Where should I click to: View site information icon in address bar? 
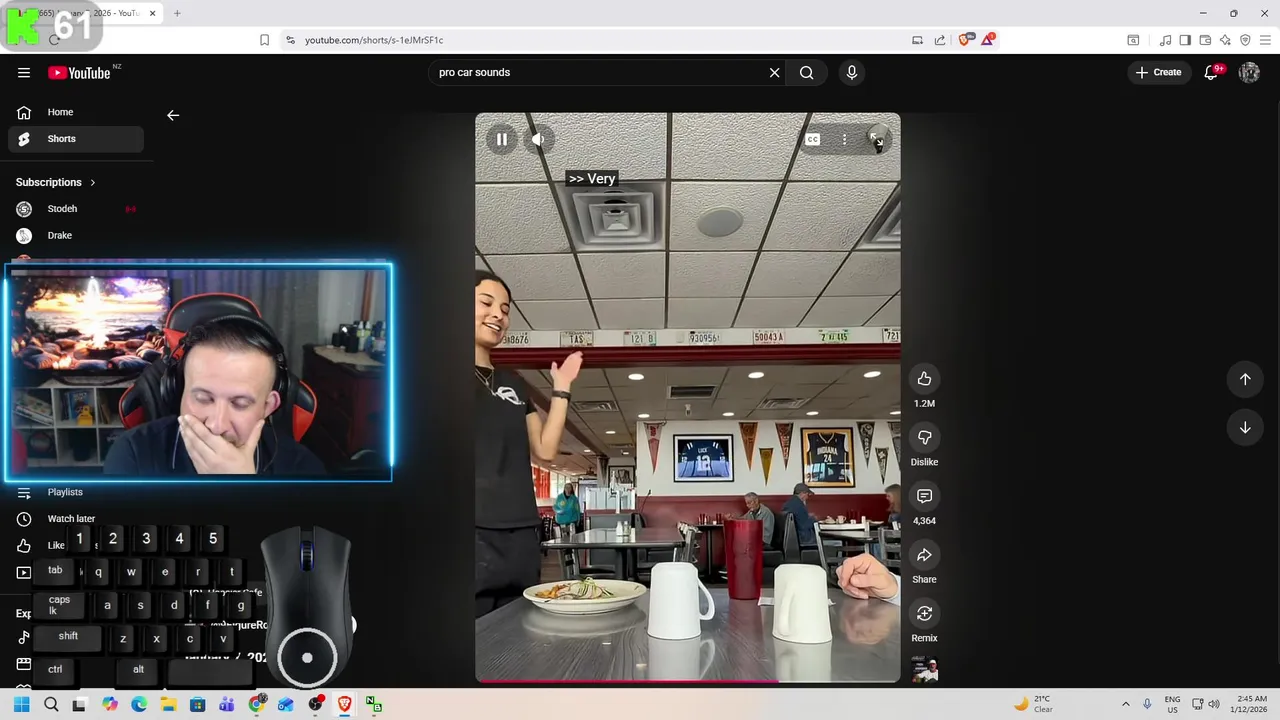coord(291,40)
